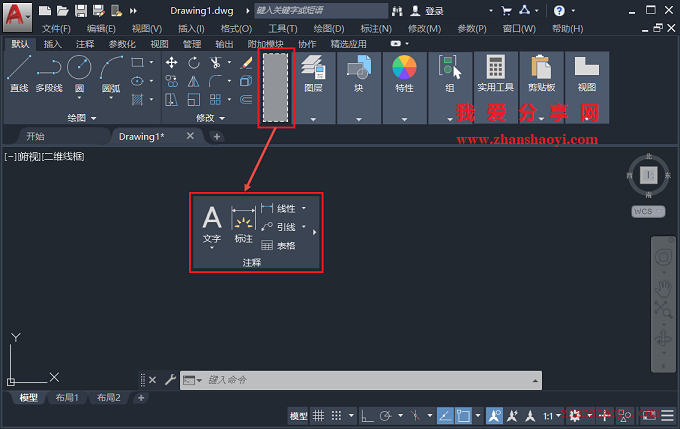Viewport: 680px width, 429px height.
Task: Open the Edit (编辑) menu
Action: coord(101,29)
